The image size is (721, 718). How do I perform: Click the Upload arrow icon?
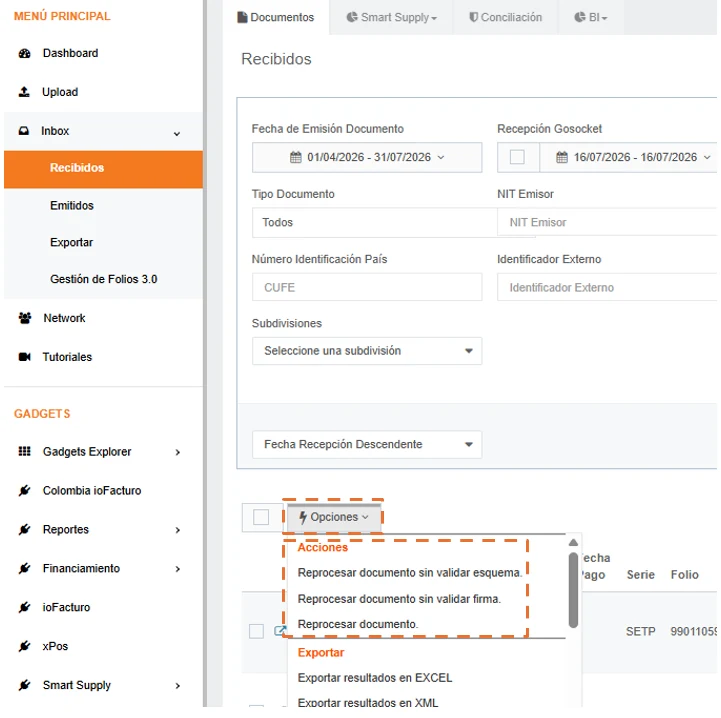[24, 92]
